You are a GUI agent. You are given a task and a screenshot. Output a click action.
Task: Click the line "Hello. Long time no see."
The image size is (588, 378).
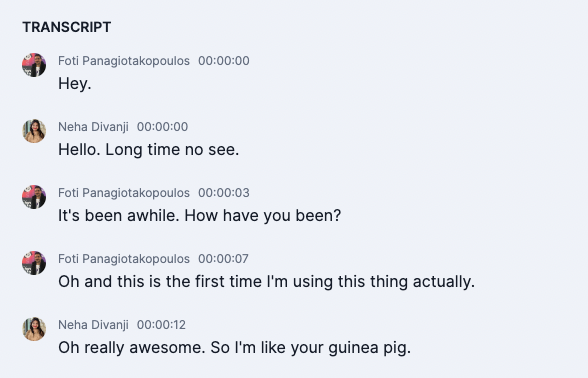pyautogui.click(x=148, y=149)
